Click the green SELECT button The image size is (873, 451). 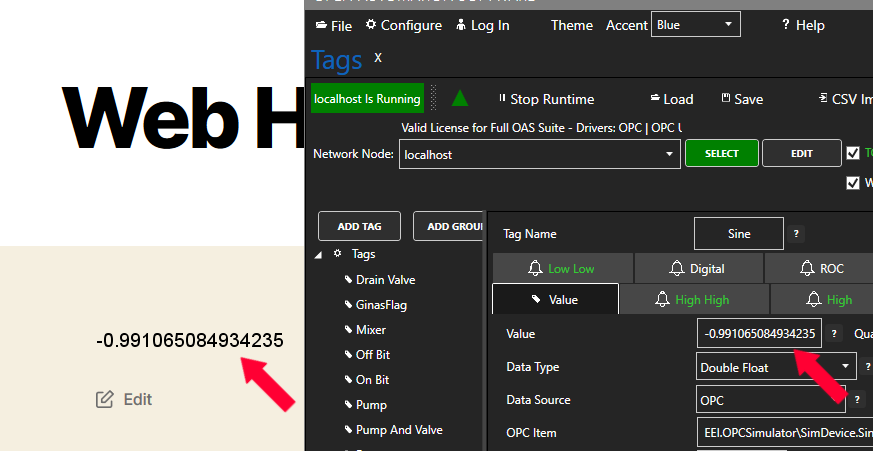[721, 153]
